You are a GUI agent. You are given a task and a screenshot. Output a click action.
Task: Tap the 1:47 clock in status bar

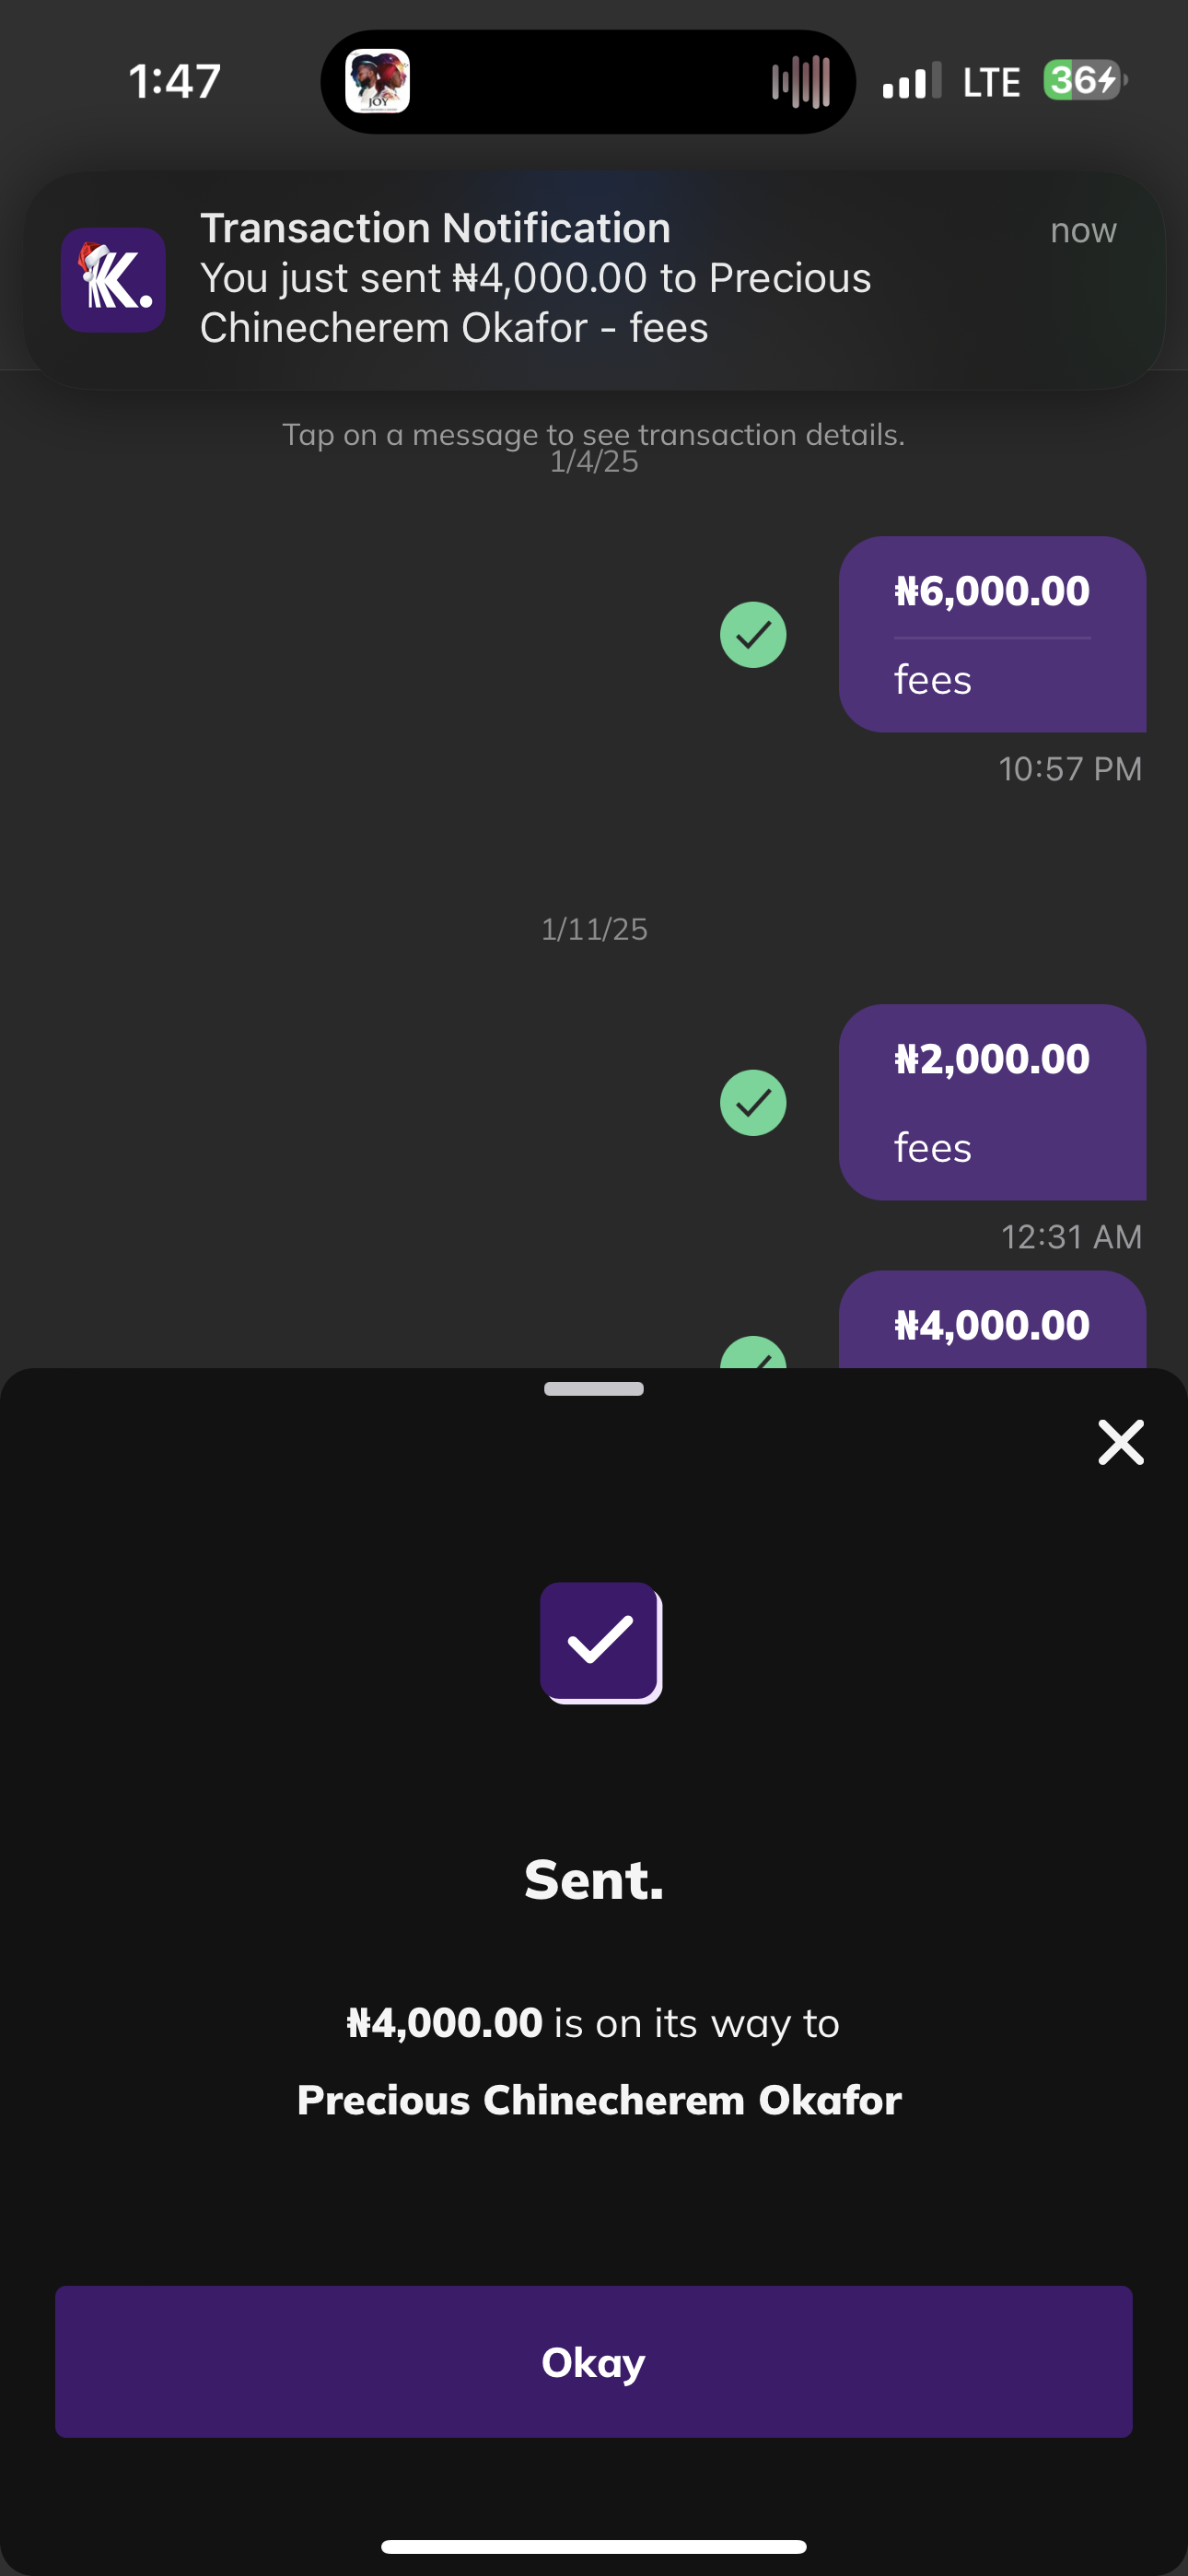coord(174,81)
